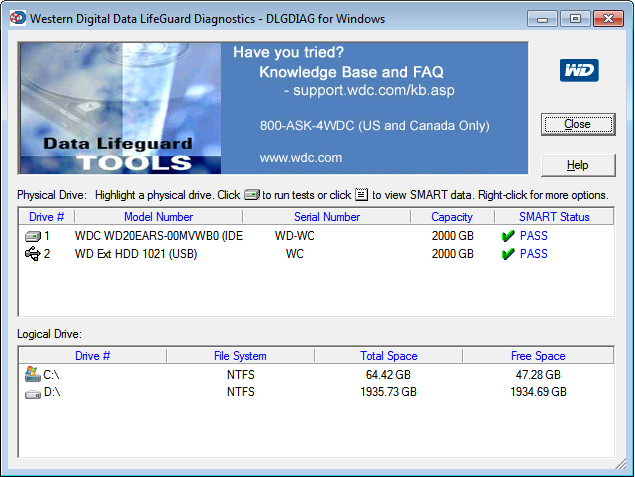Select the C:\ logical drive label
Screen dimensions: 635x477
[x=51, y=375]
